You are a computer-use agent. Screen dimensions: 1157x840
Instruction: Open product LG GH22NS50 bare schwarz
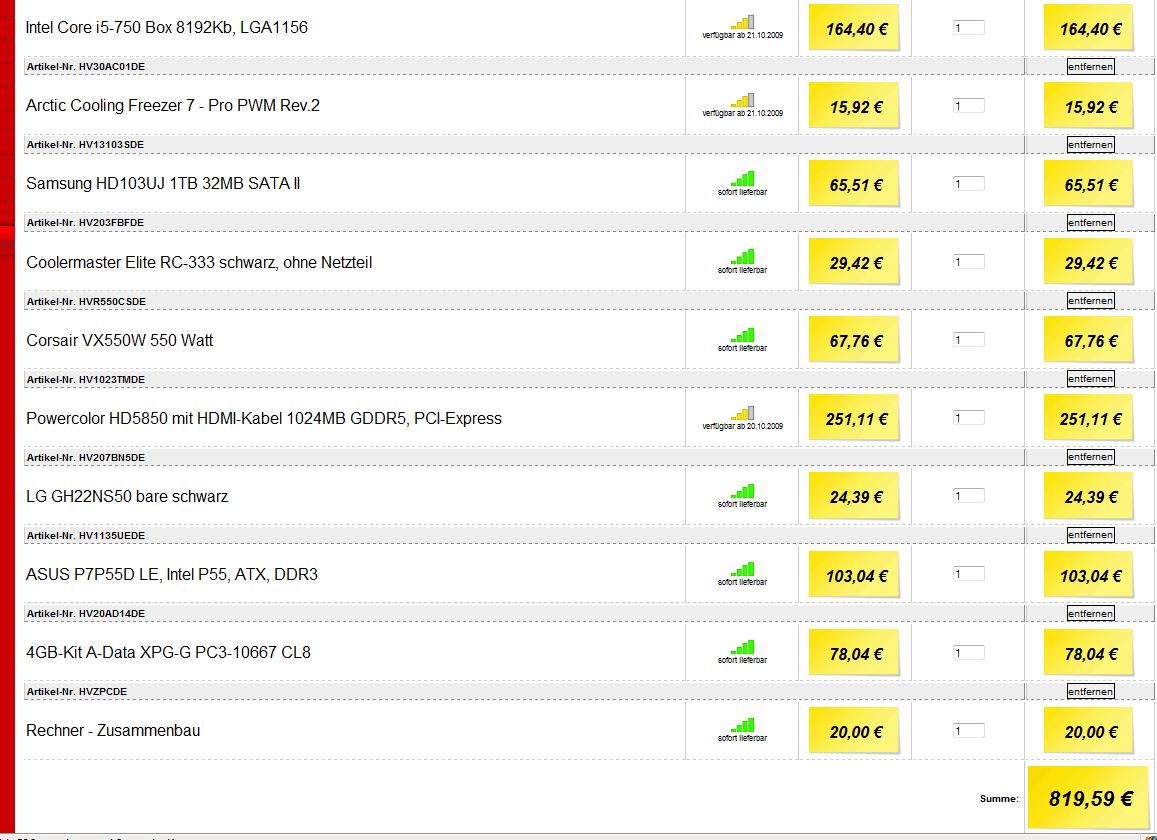point(127,497)
